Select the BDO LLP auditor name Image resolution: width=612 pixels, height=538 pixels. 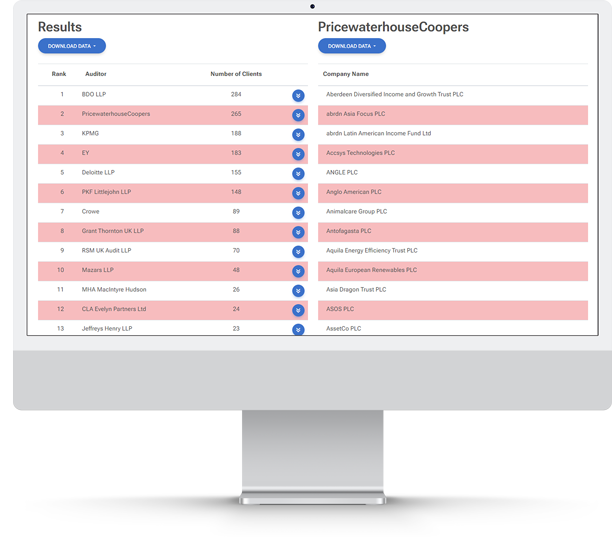[94, 94]
